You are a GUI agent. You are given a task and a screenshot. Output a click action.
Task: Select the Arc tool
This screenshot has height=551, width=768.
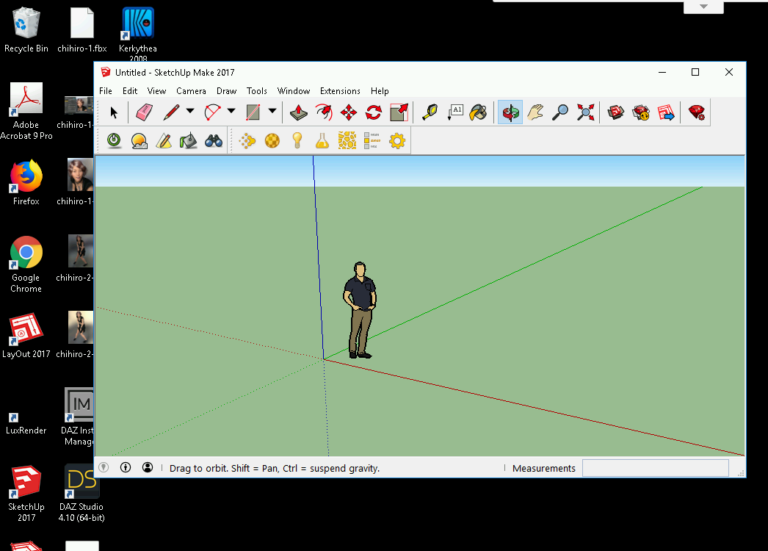[213, 113]
